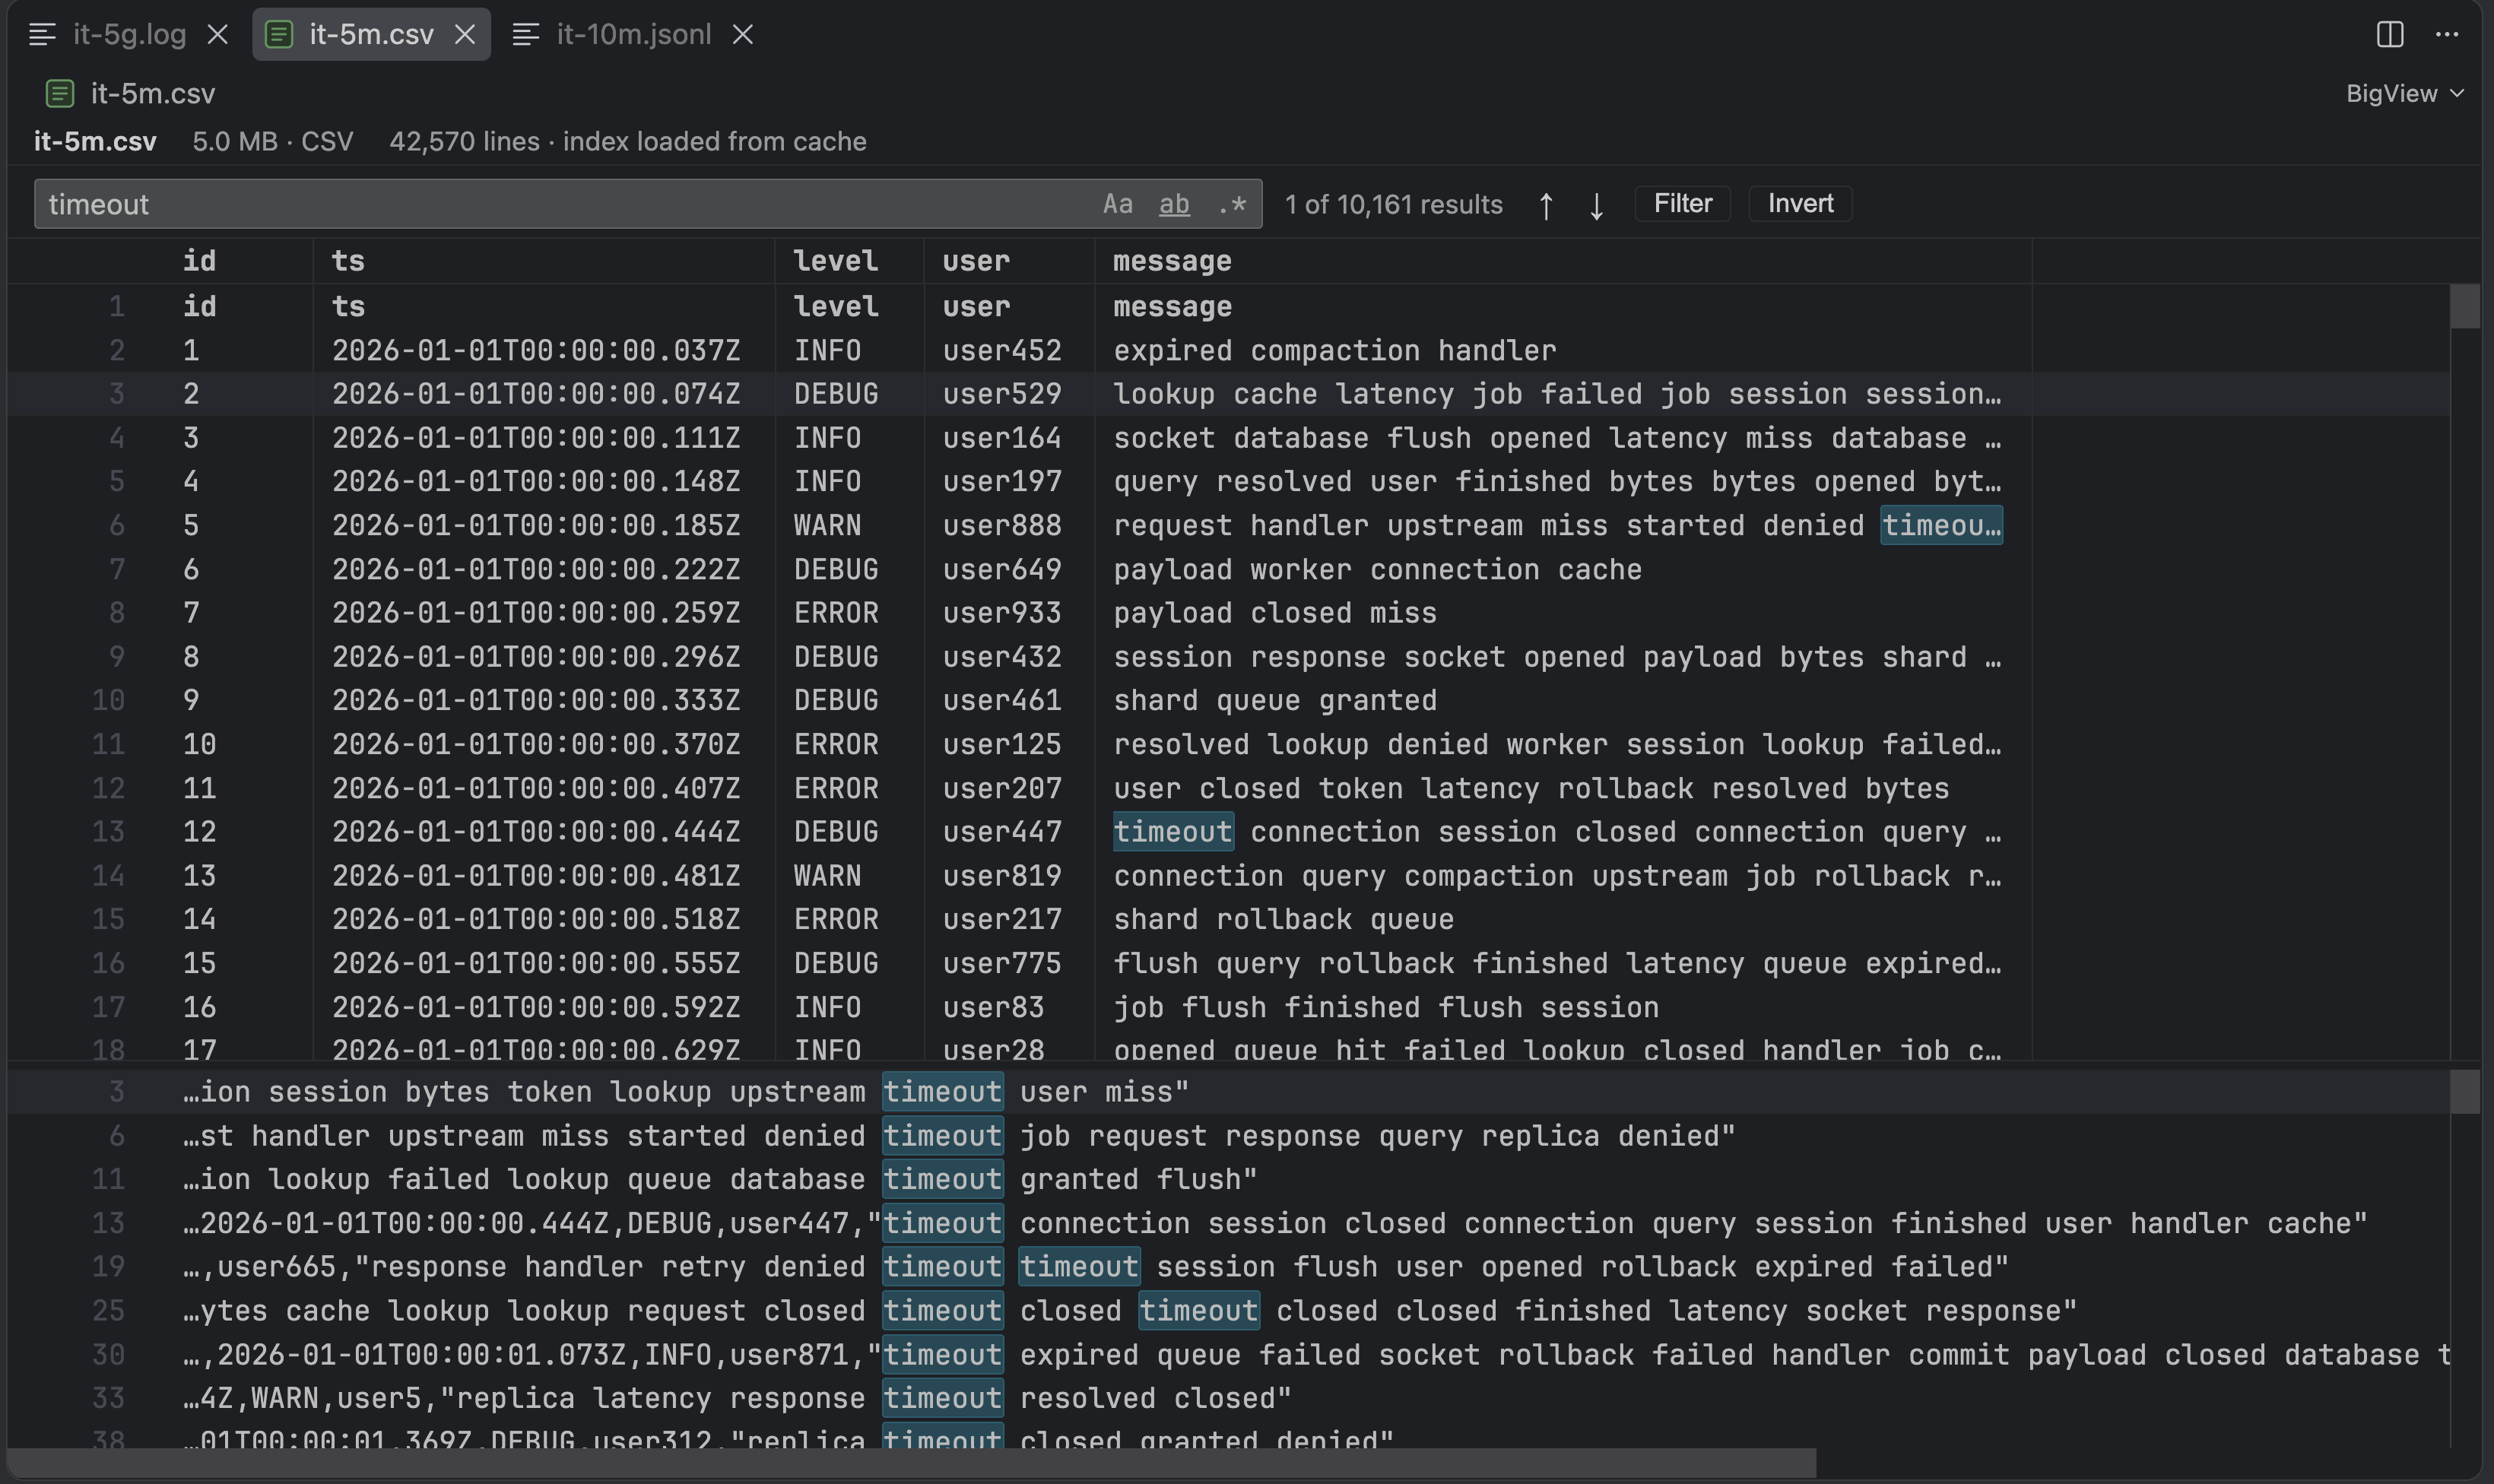Select cell 'user452'
2494x1484 pixels.
click(1002, 351)
